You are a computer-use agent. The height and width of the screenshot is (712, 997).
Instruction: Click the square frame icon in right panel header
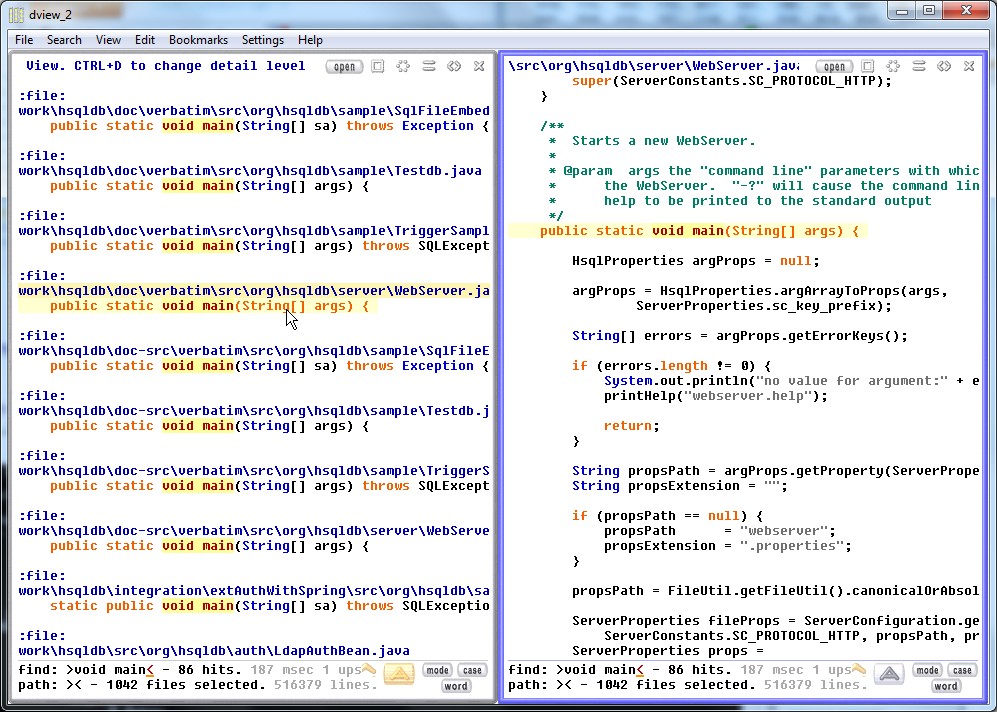point(868,67)
